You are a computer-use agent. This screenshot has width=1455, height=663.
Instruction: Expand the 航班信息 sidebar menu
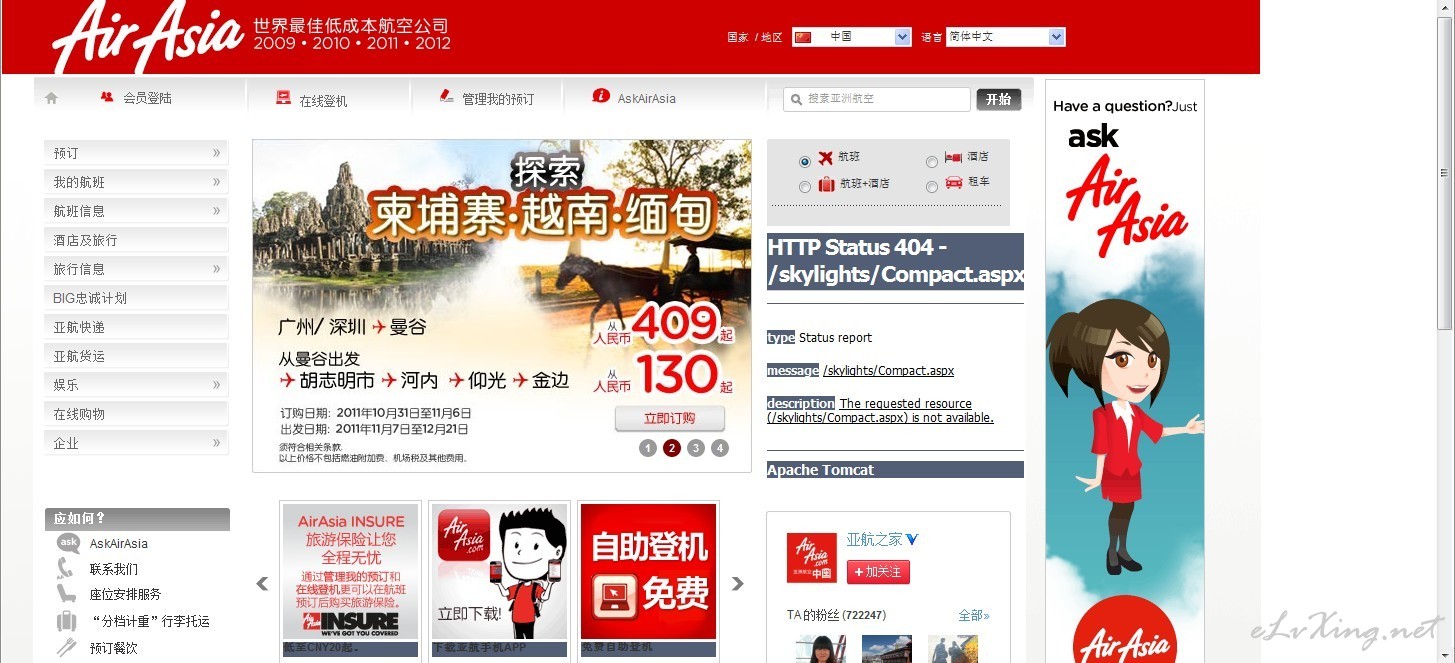tap(136, 211)
